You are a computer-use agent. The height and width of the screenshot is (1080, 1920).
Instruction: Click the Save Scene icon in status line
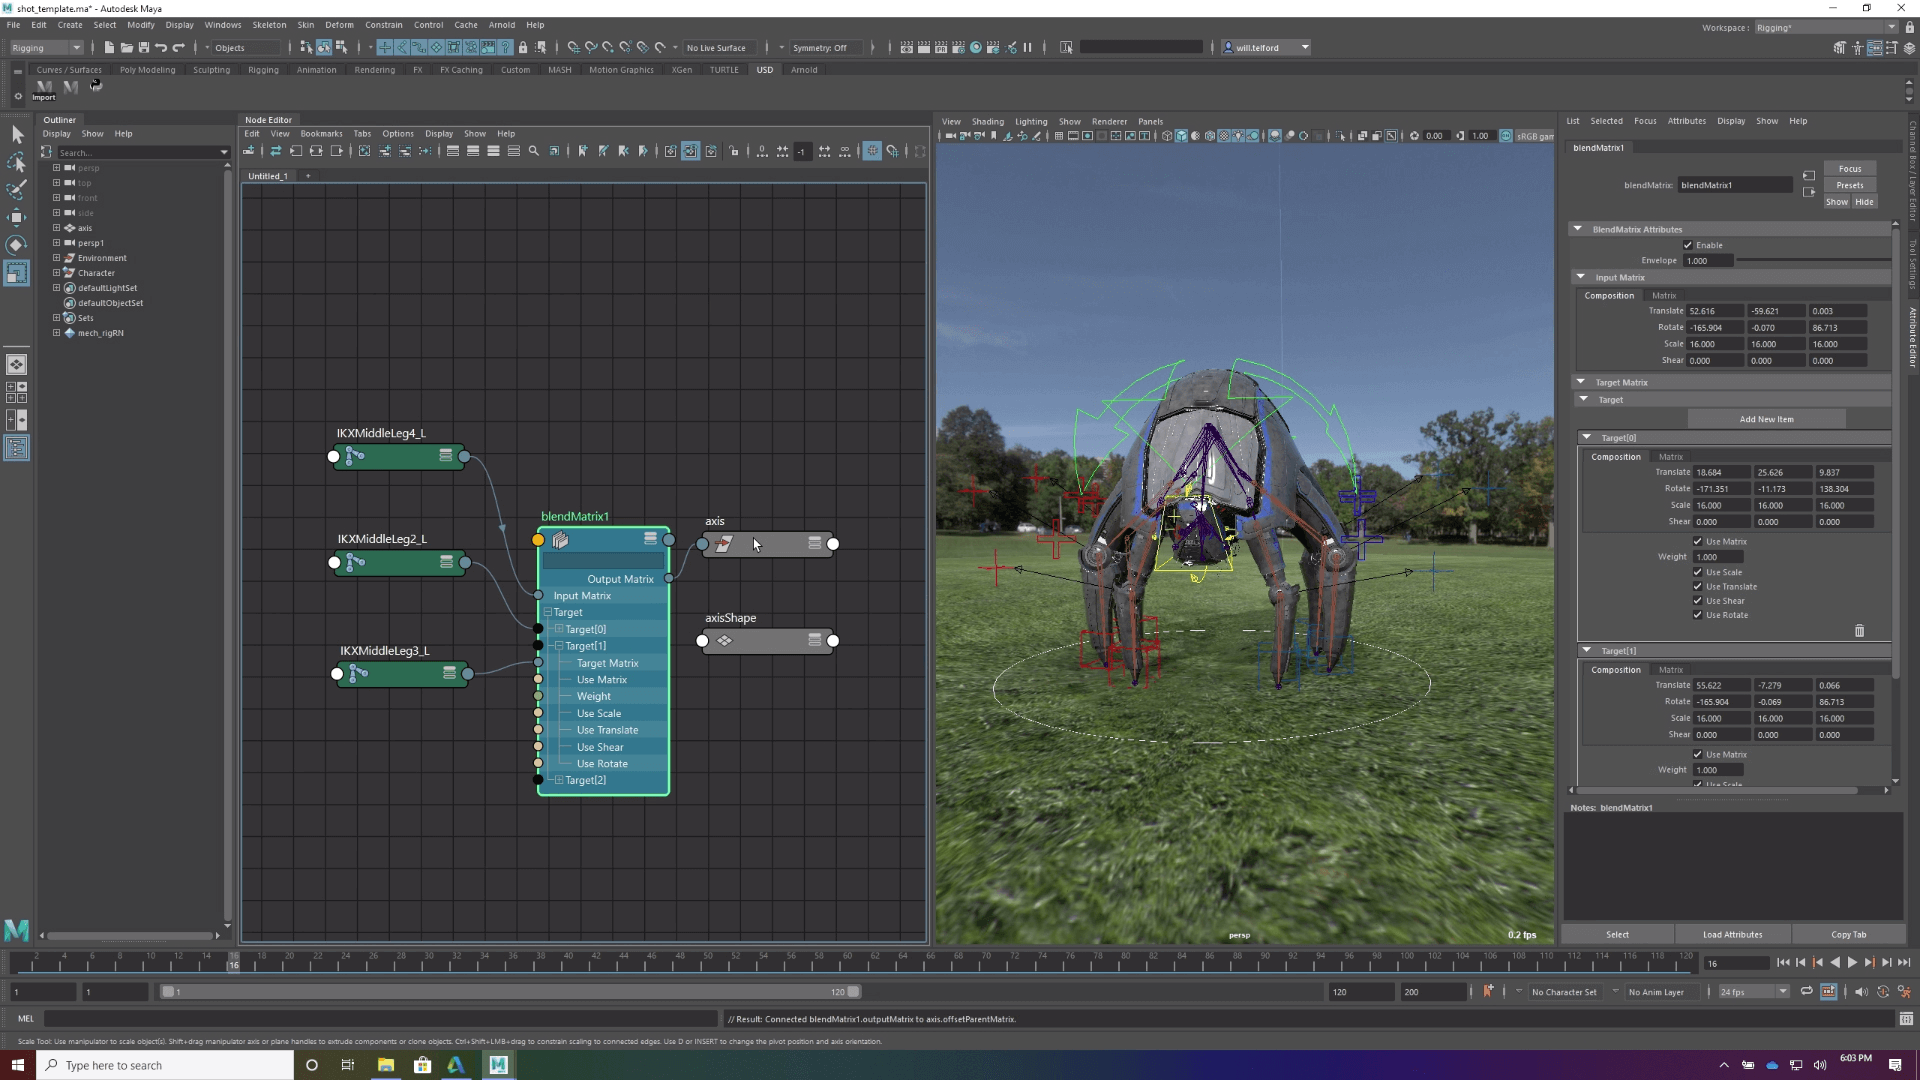click(x=144, y=48)
